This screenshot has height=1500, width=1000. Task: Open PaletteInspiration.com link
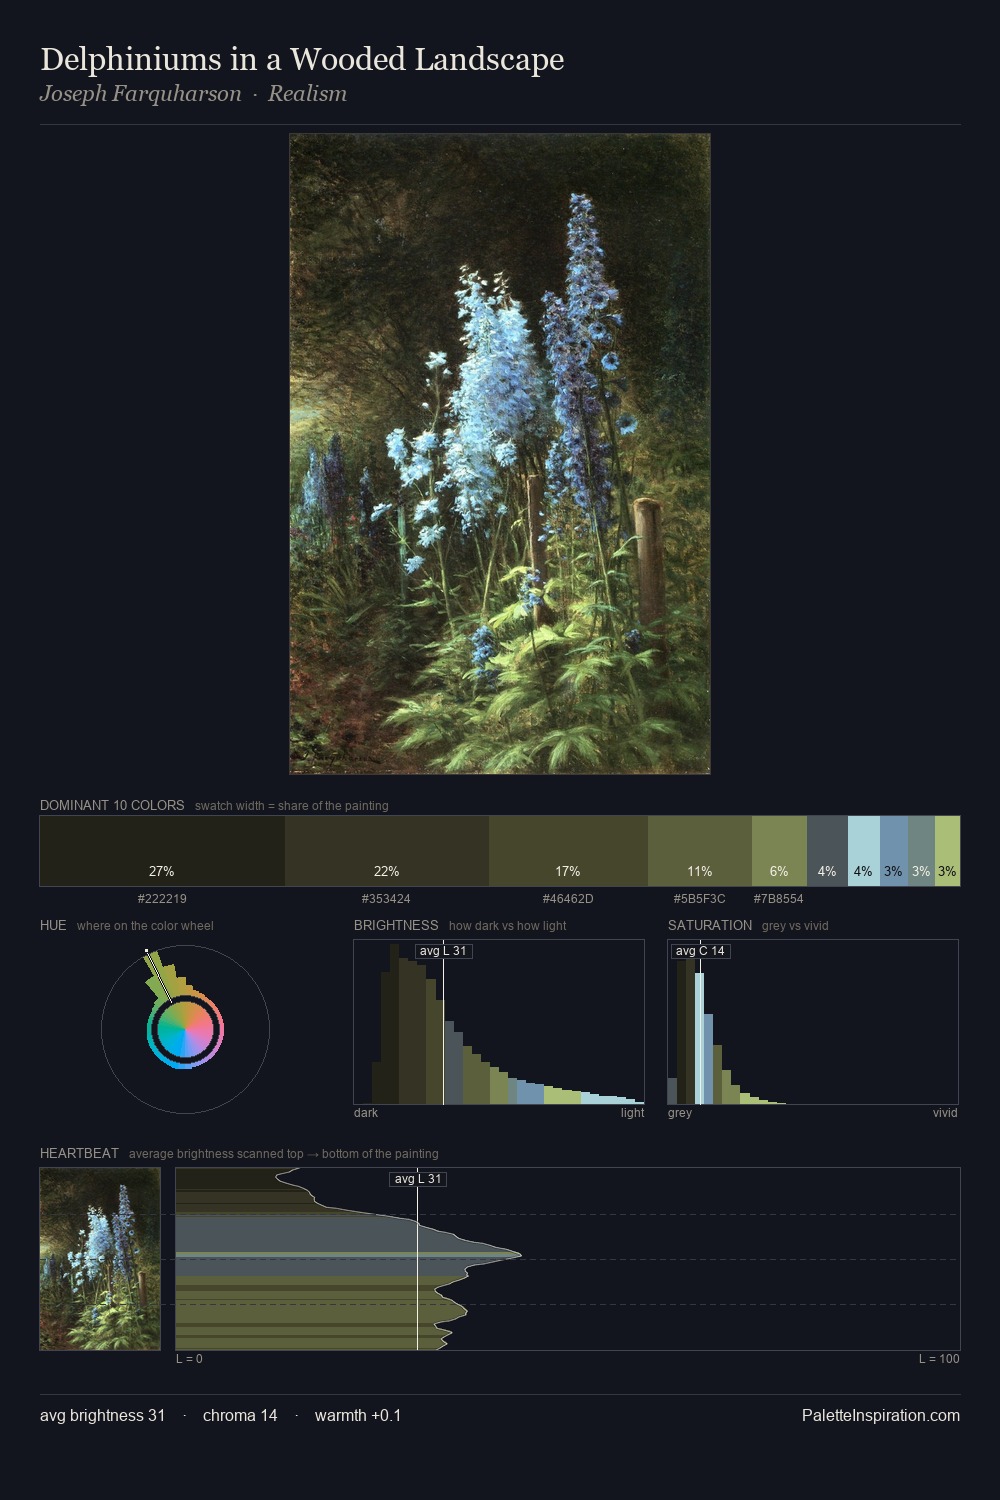click(x=881, y=1415)
